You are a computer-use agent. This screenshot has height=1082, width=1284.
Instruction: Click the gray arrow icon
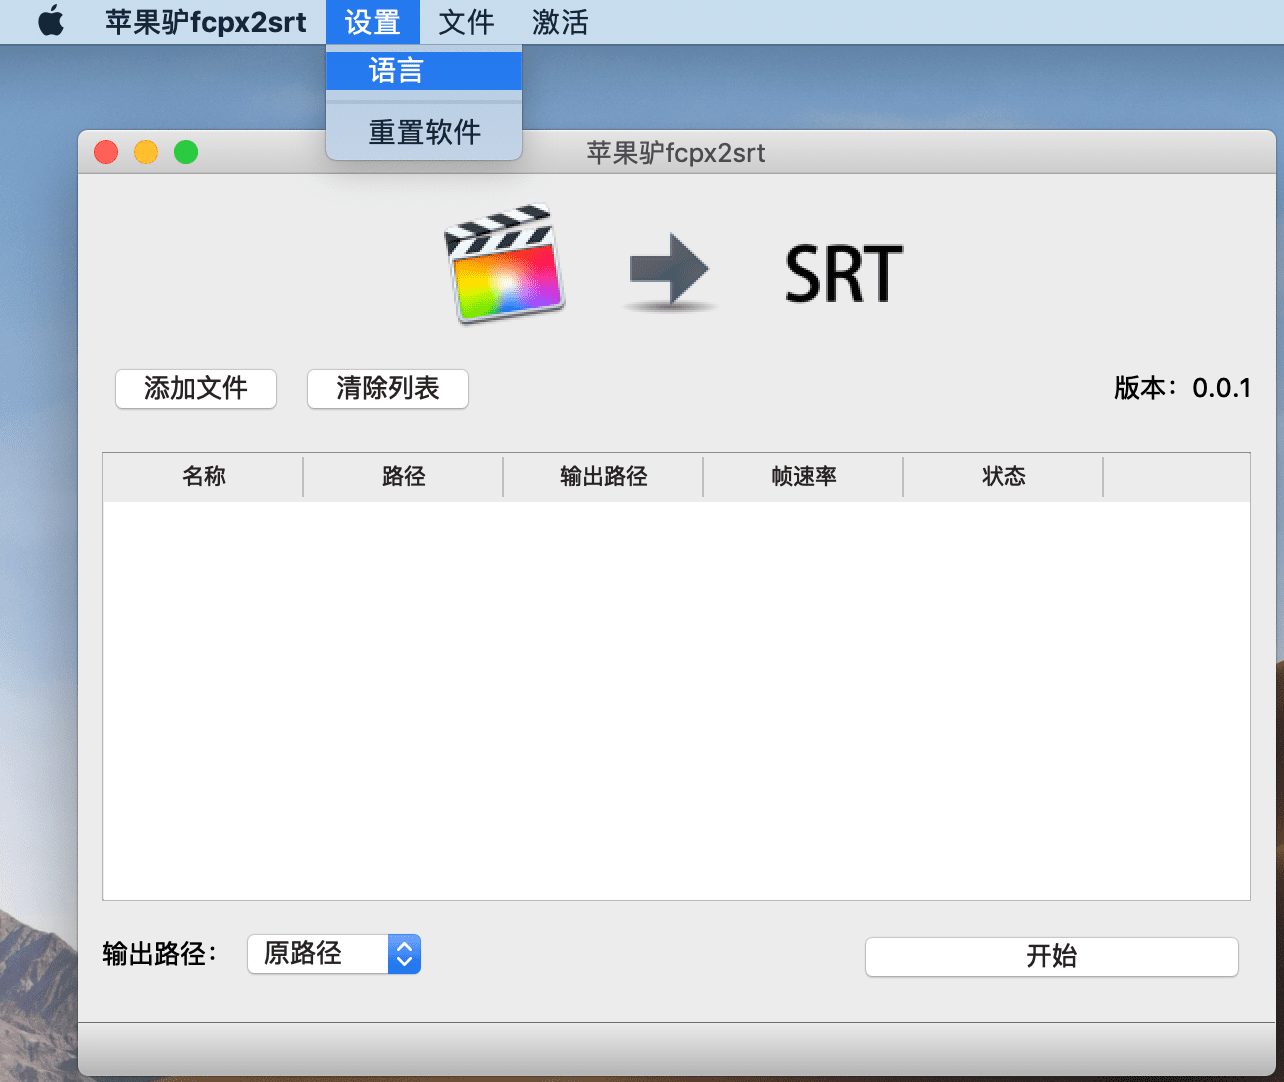coord(669,270)
